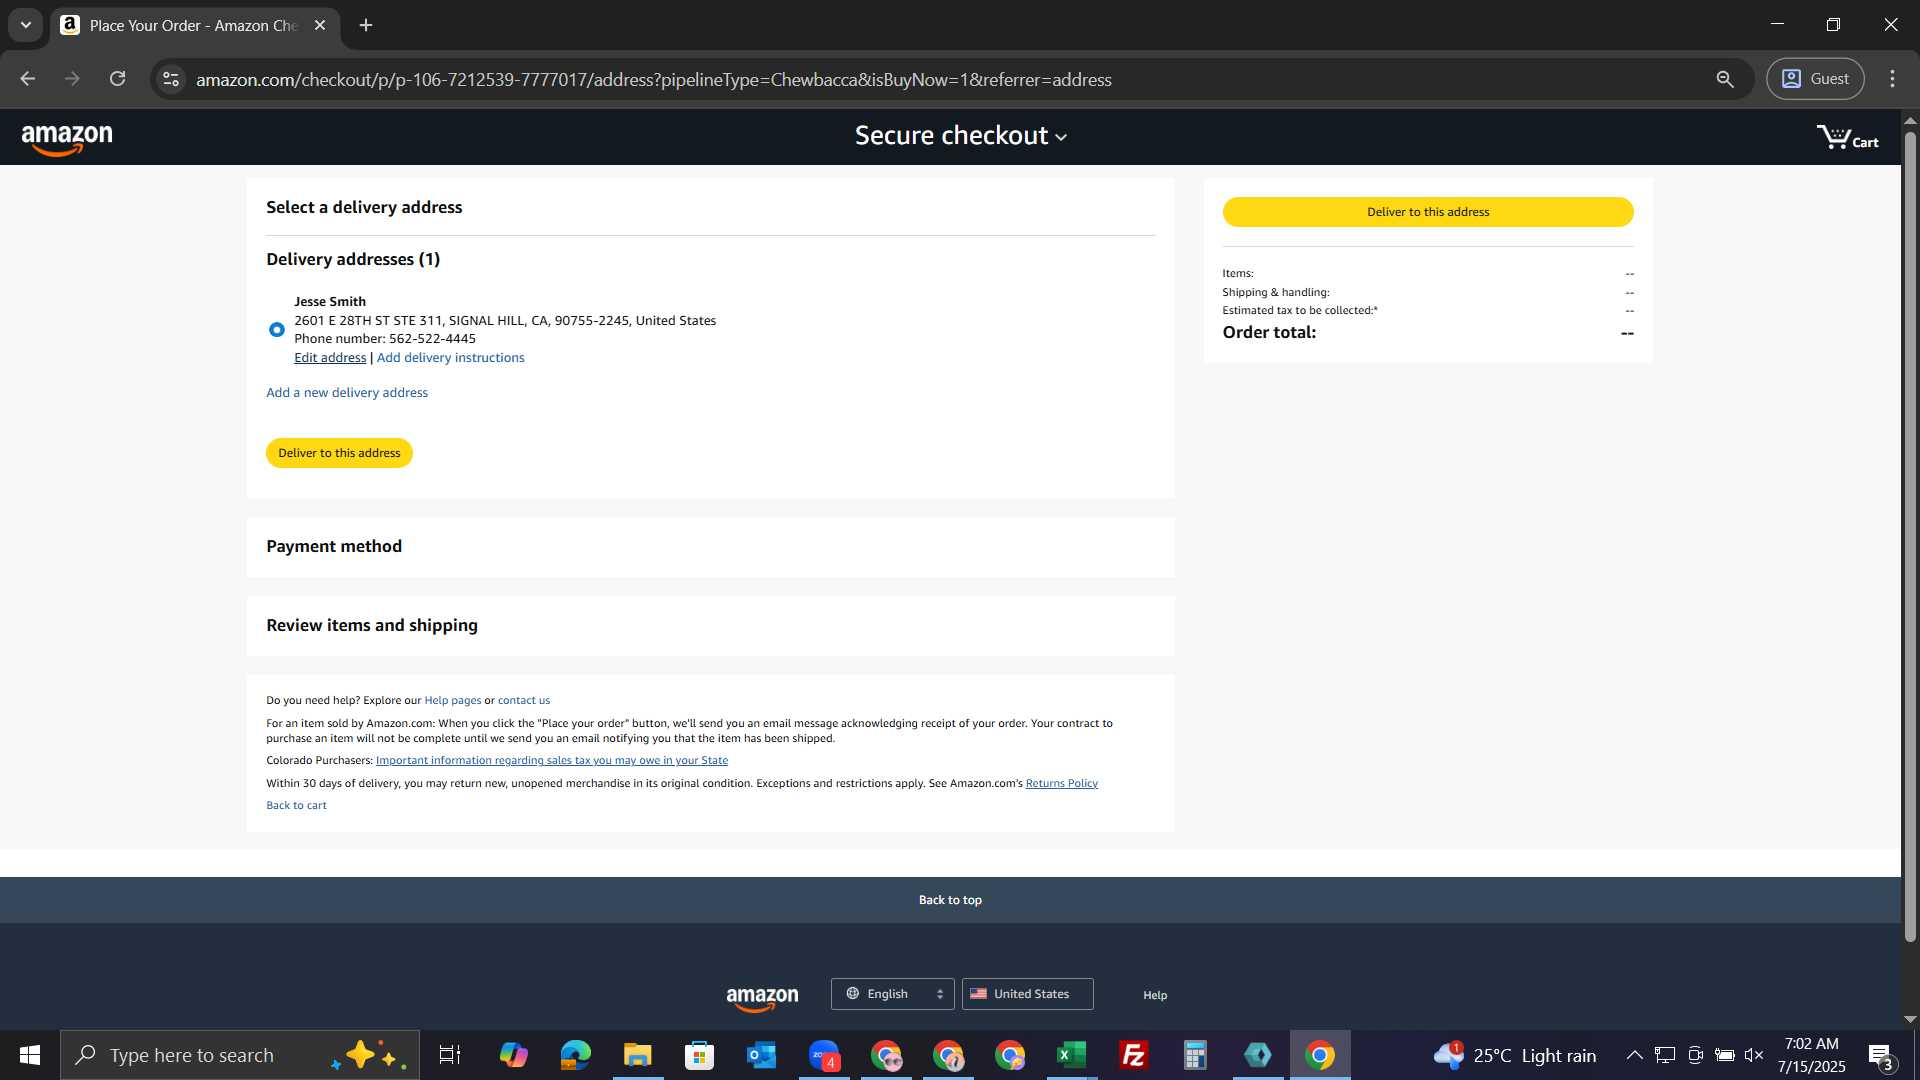Click the Amazon logo in the header

point(67,140)
